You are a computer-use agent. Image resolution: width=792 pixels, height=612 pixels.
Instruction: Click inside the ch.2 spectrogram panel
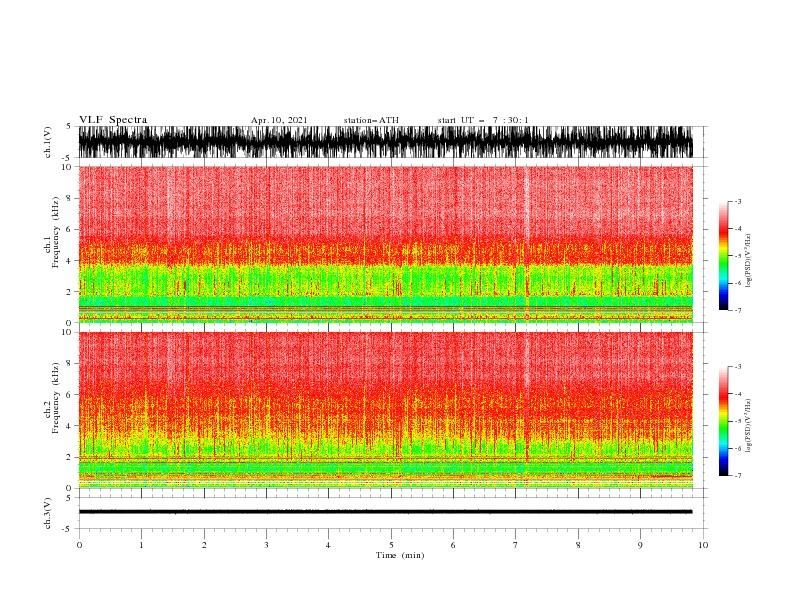tap(385, 410)
